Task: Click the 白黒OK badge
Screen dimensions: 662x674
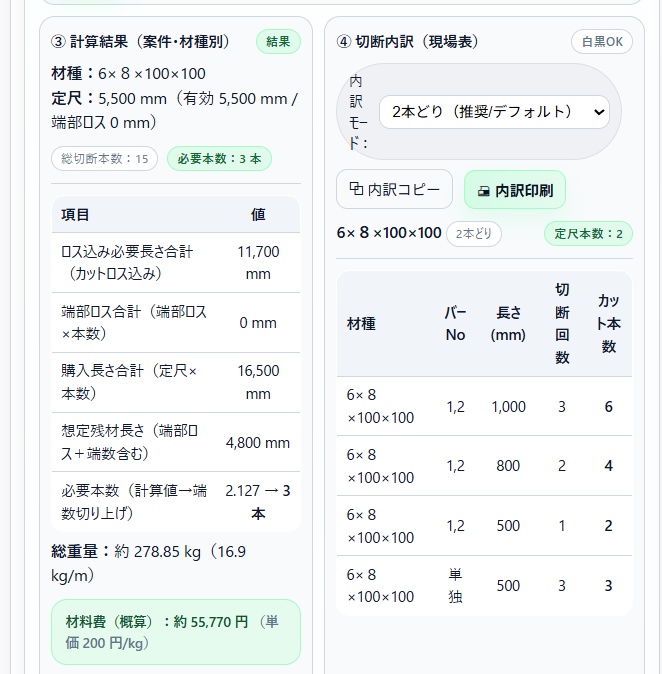Action: (602, 42)
